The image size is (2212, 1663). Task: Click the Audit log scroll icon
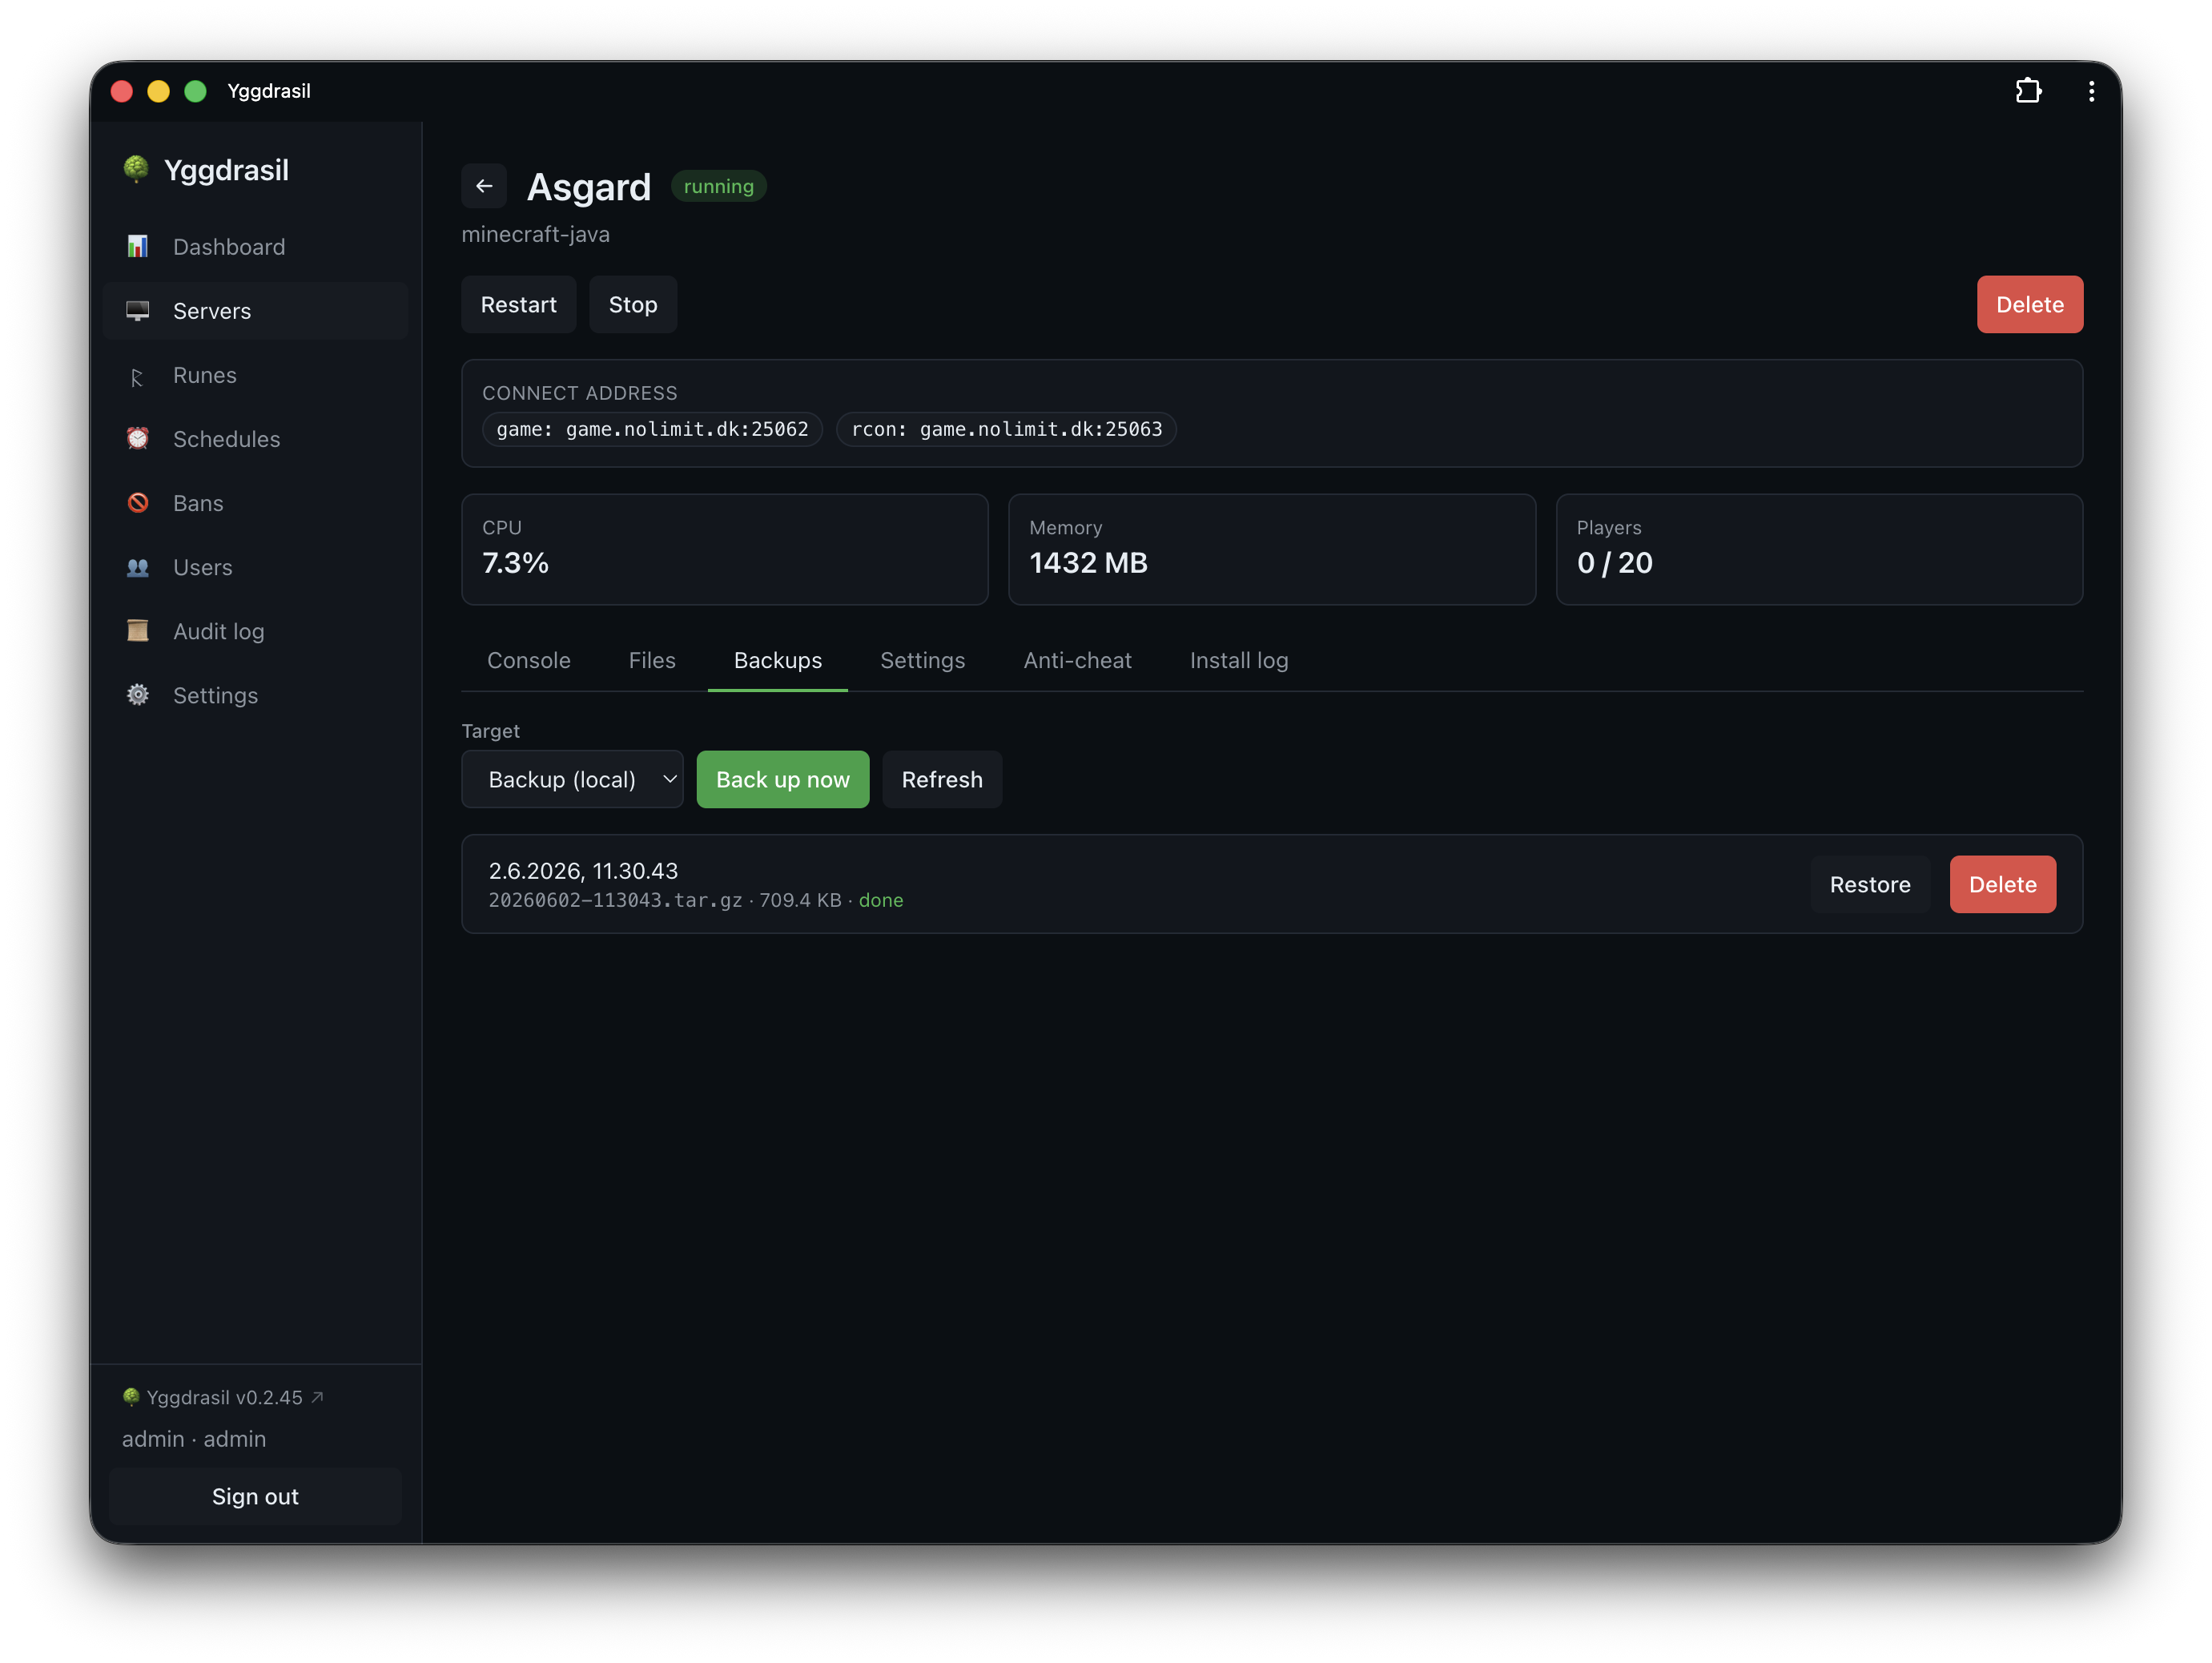pyautogui.click(x=138, y=631)
